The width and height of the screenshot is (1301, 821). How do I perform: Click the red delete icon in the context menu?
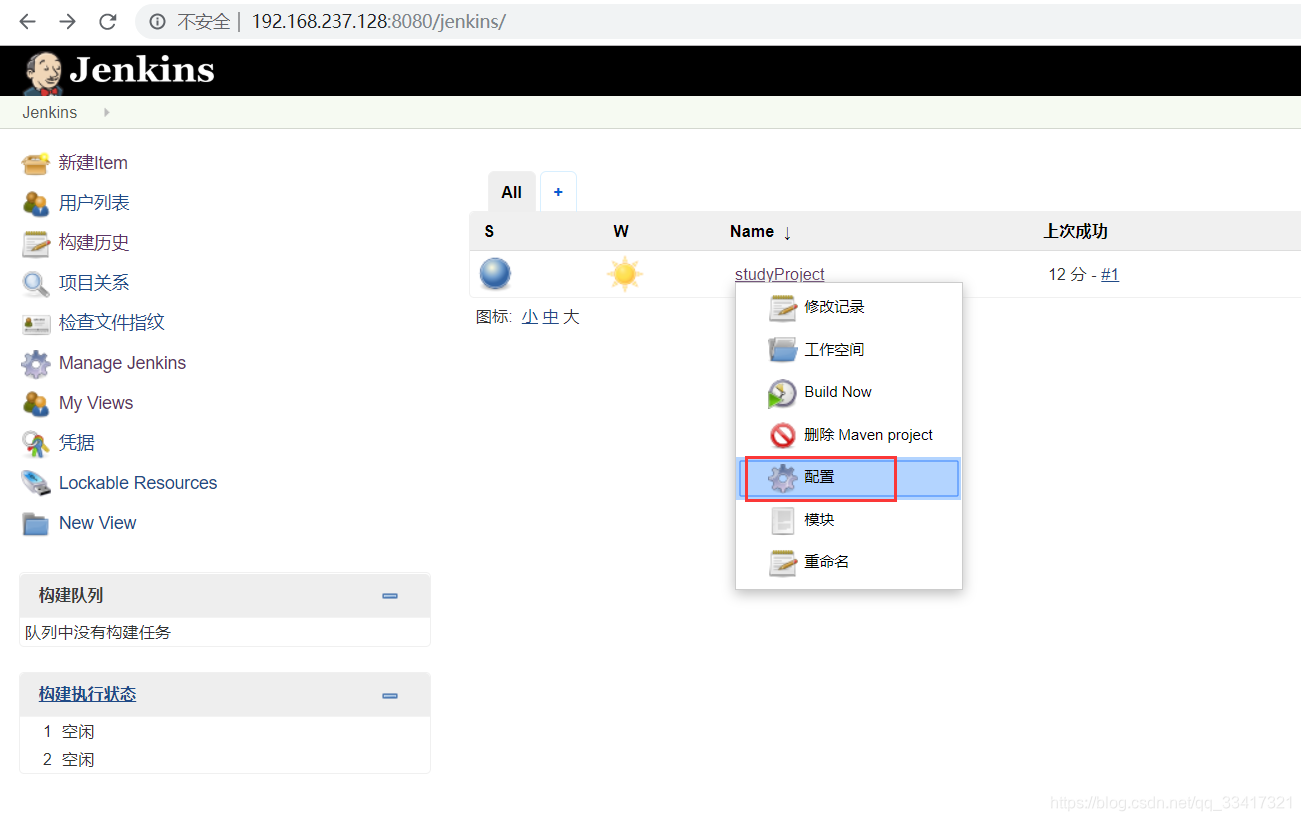(x=782, y=435)
